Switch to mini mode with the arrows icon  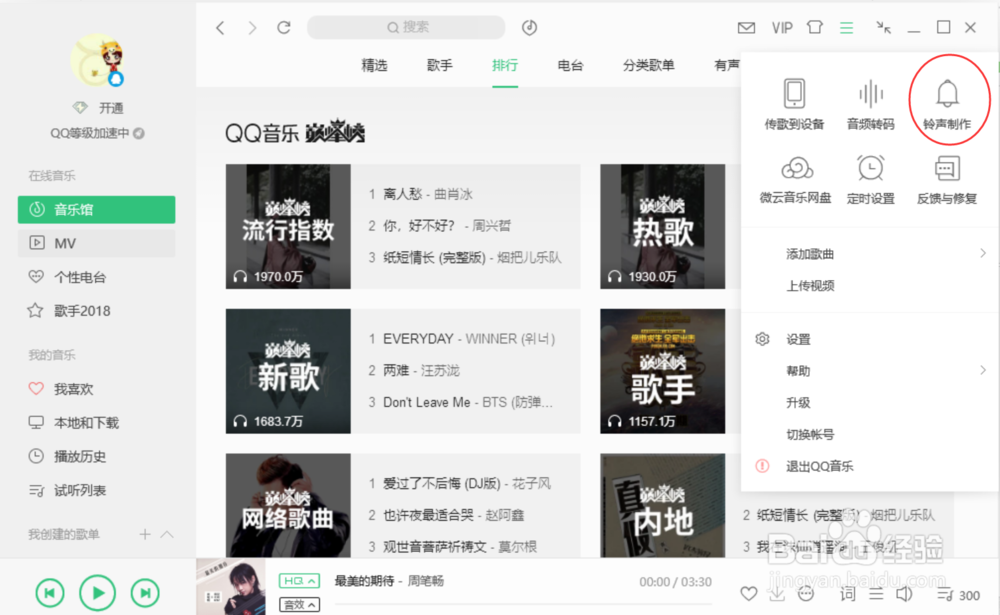pyautogui.click(x=883, y=27)
